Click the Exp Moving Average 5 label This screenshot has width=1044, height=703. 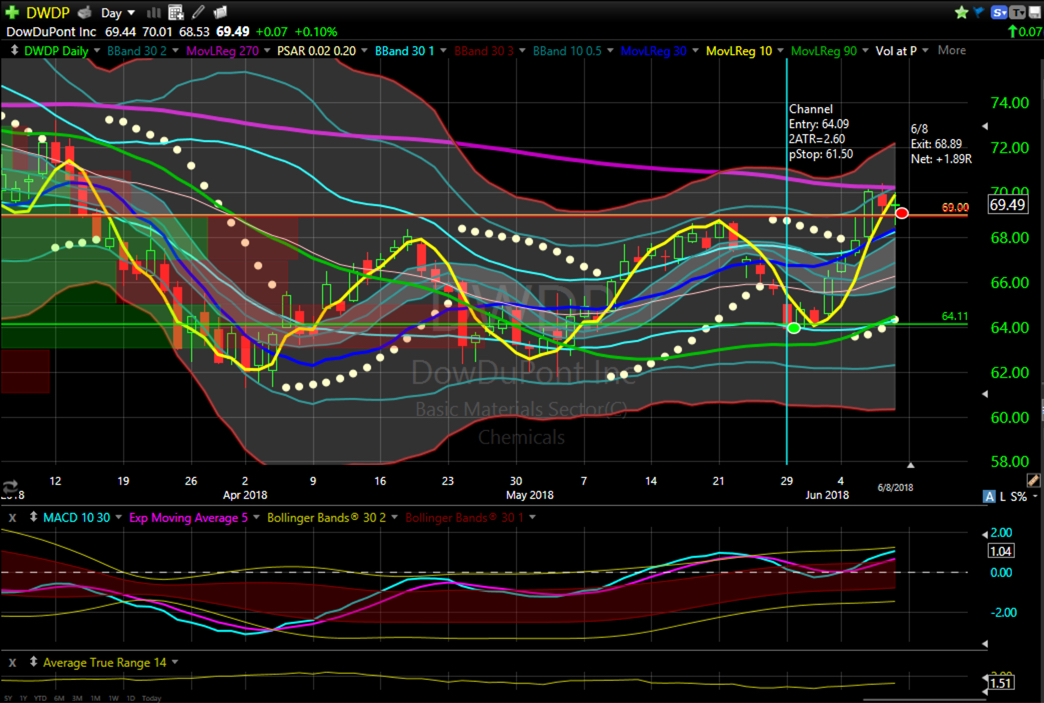click(188, 517)
